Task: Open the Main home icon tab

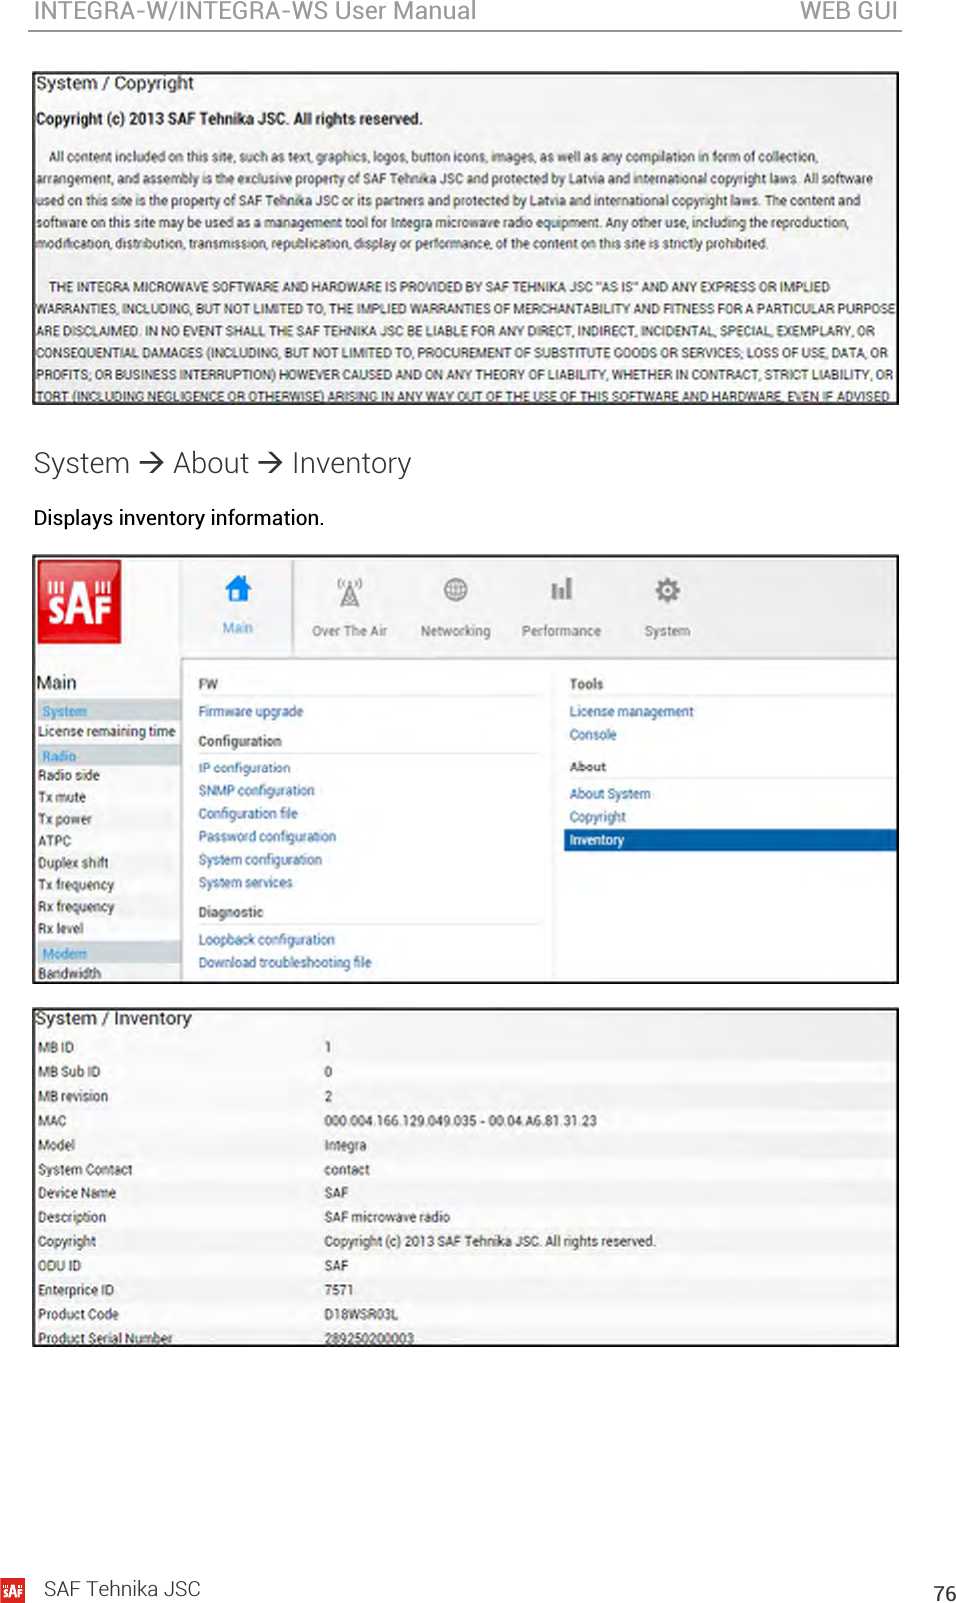Action: pos(238,589)
